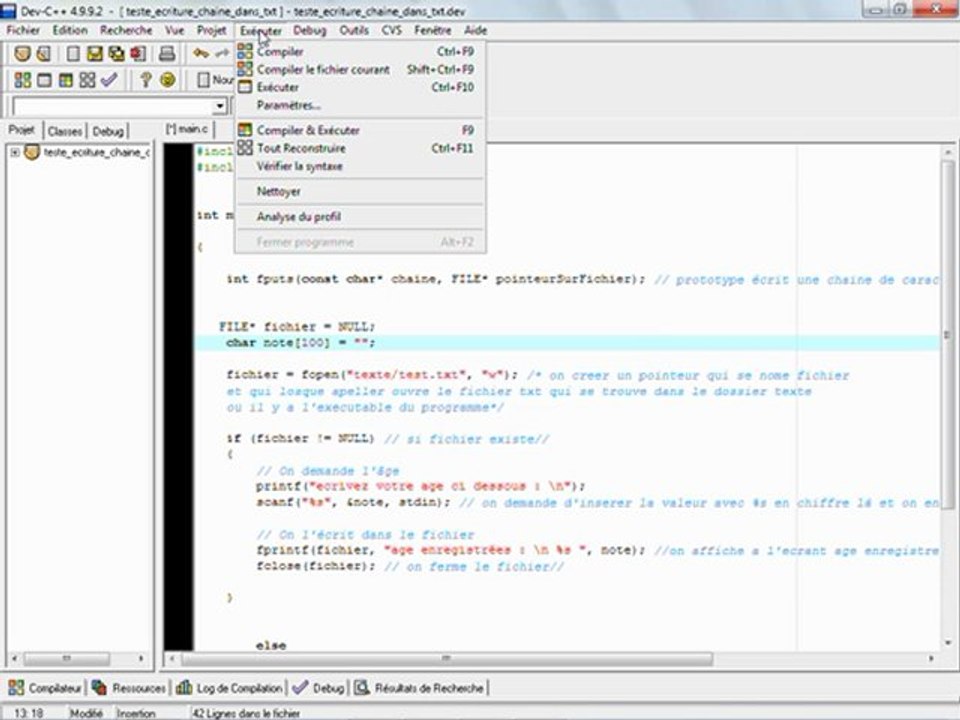Open the Fenêtre menu
Viewport: 960px width, 720px height.
click(x=432, y=30)
